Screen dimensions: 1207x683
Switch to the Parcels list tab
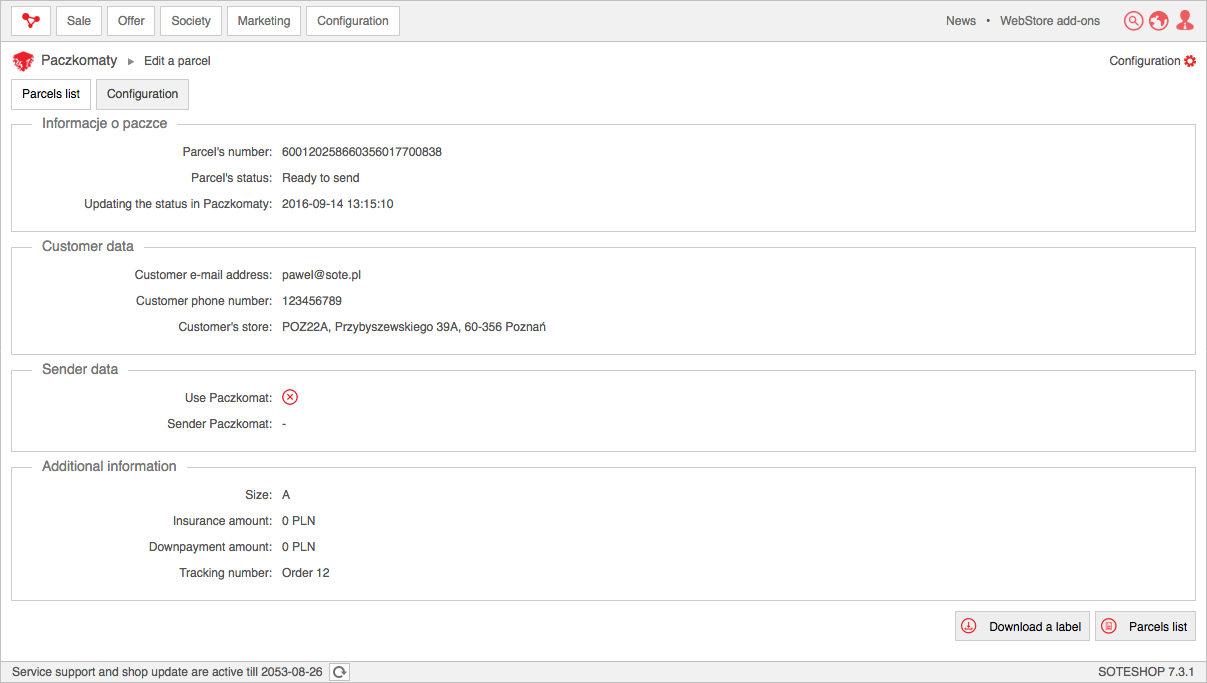point(51,94)
